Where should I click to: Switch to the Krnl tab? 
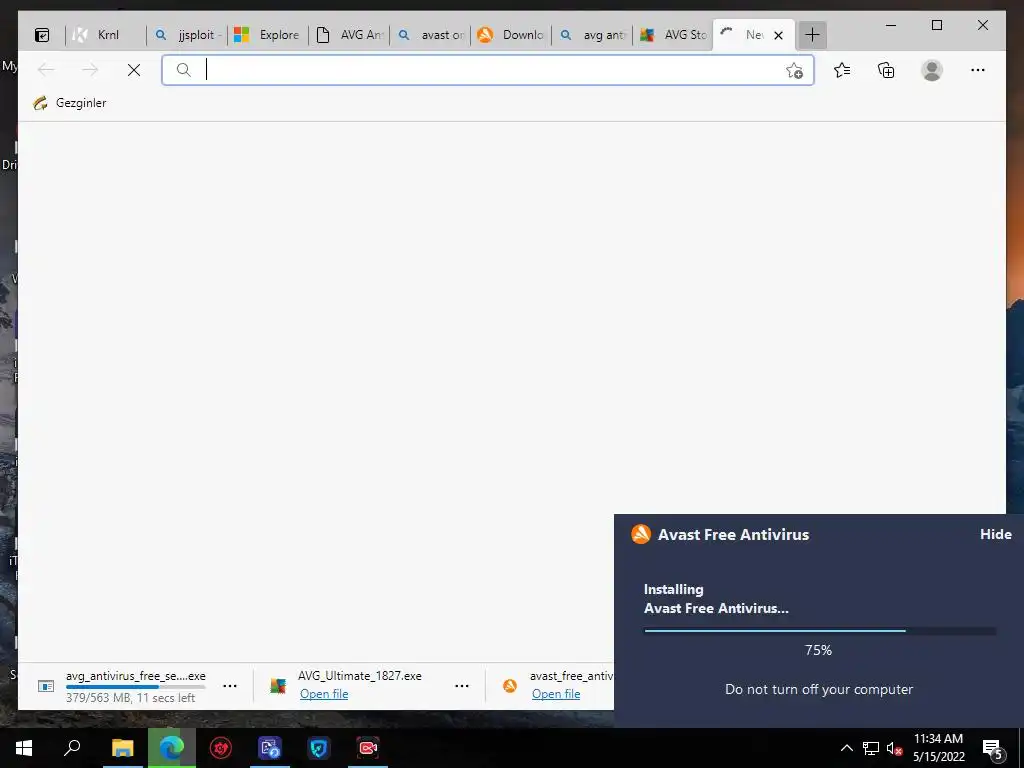point(104,35)
